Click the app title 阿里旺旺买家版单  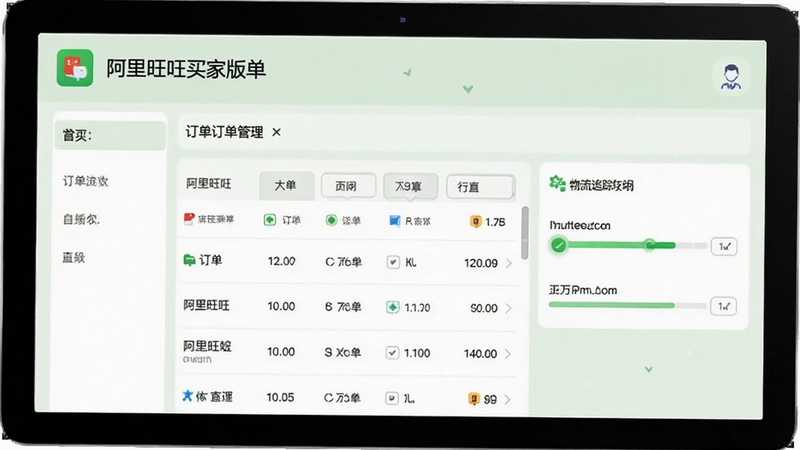186,69
